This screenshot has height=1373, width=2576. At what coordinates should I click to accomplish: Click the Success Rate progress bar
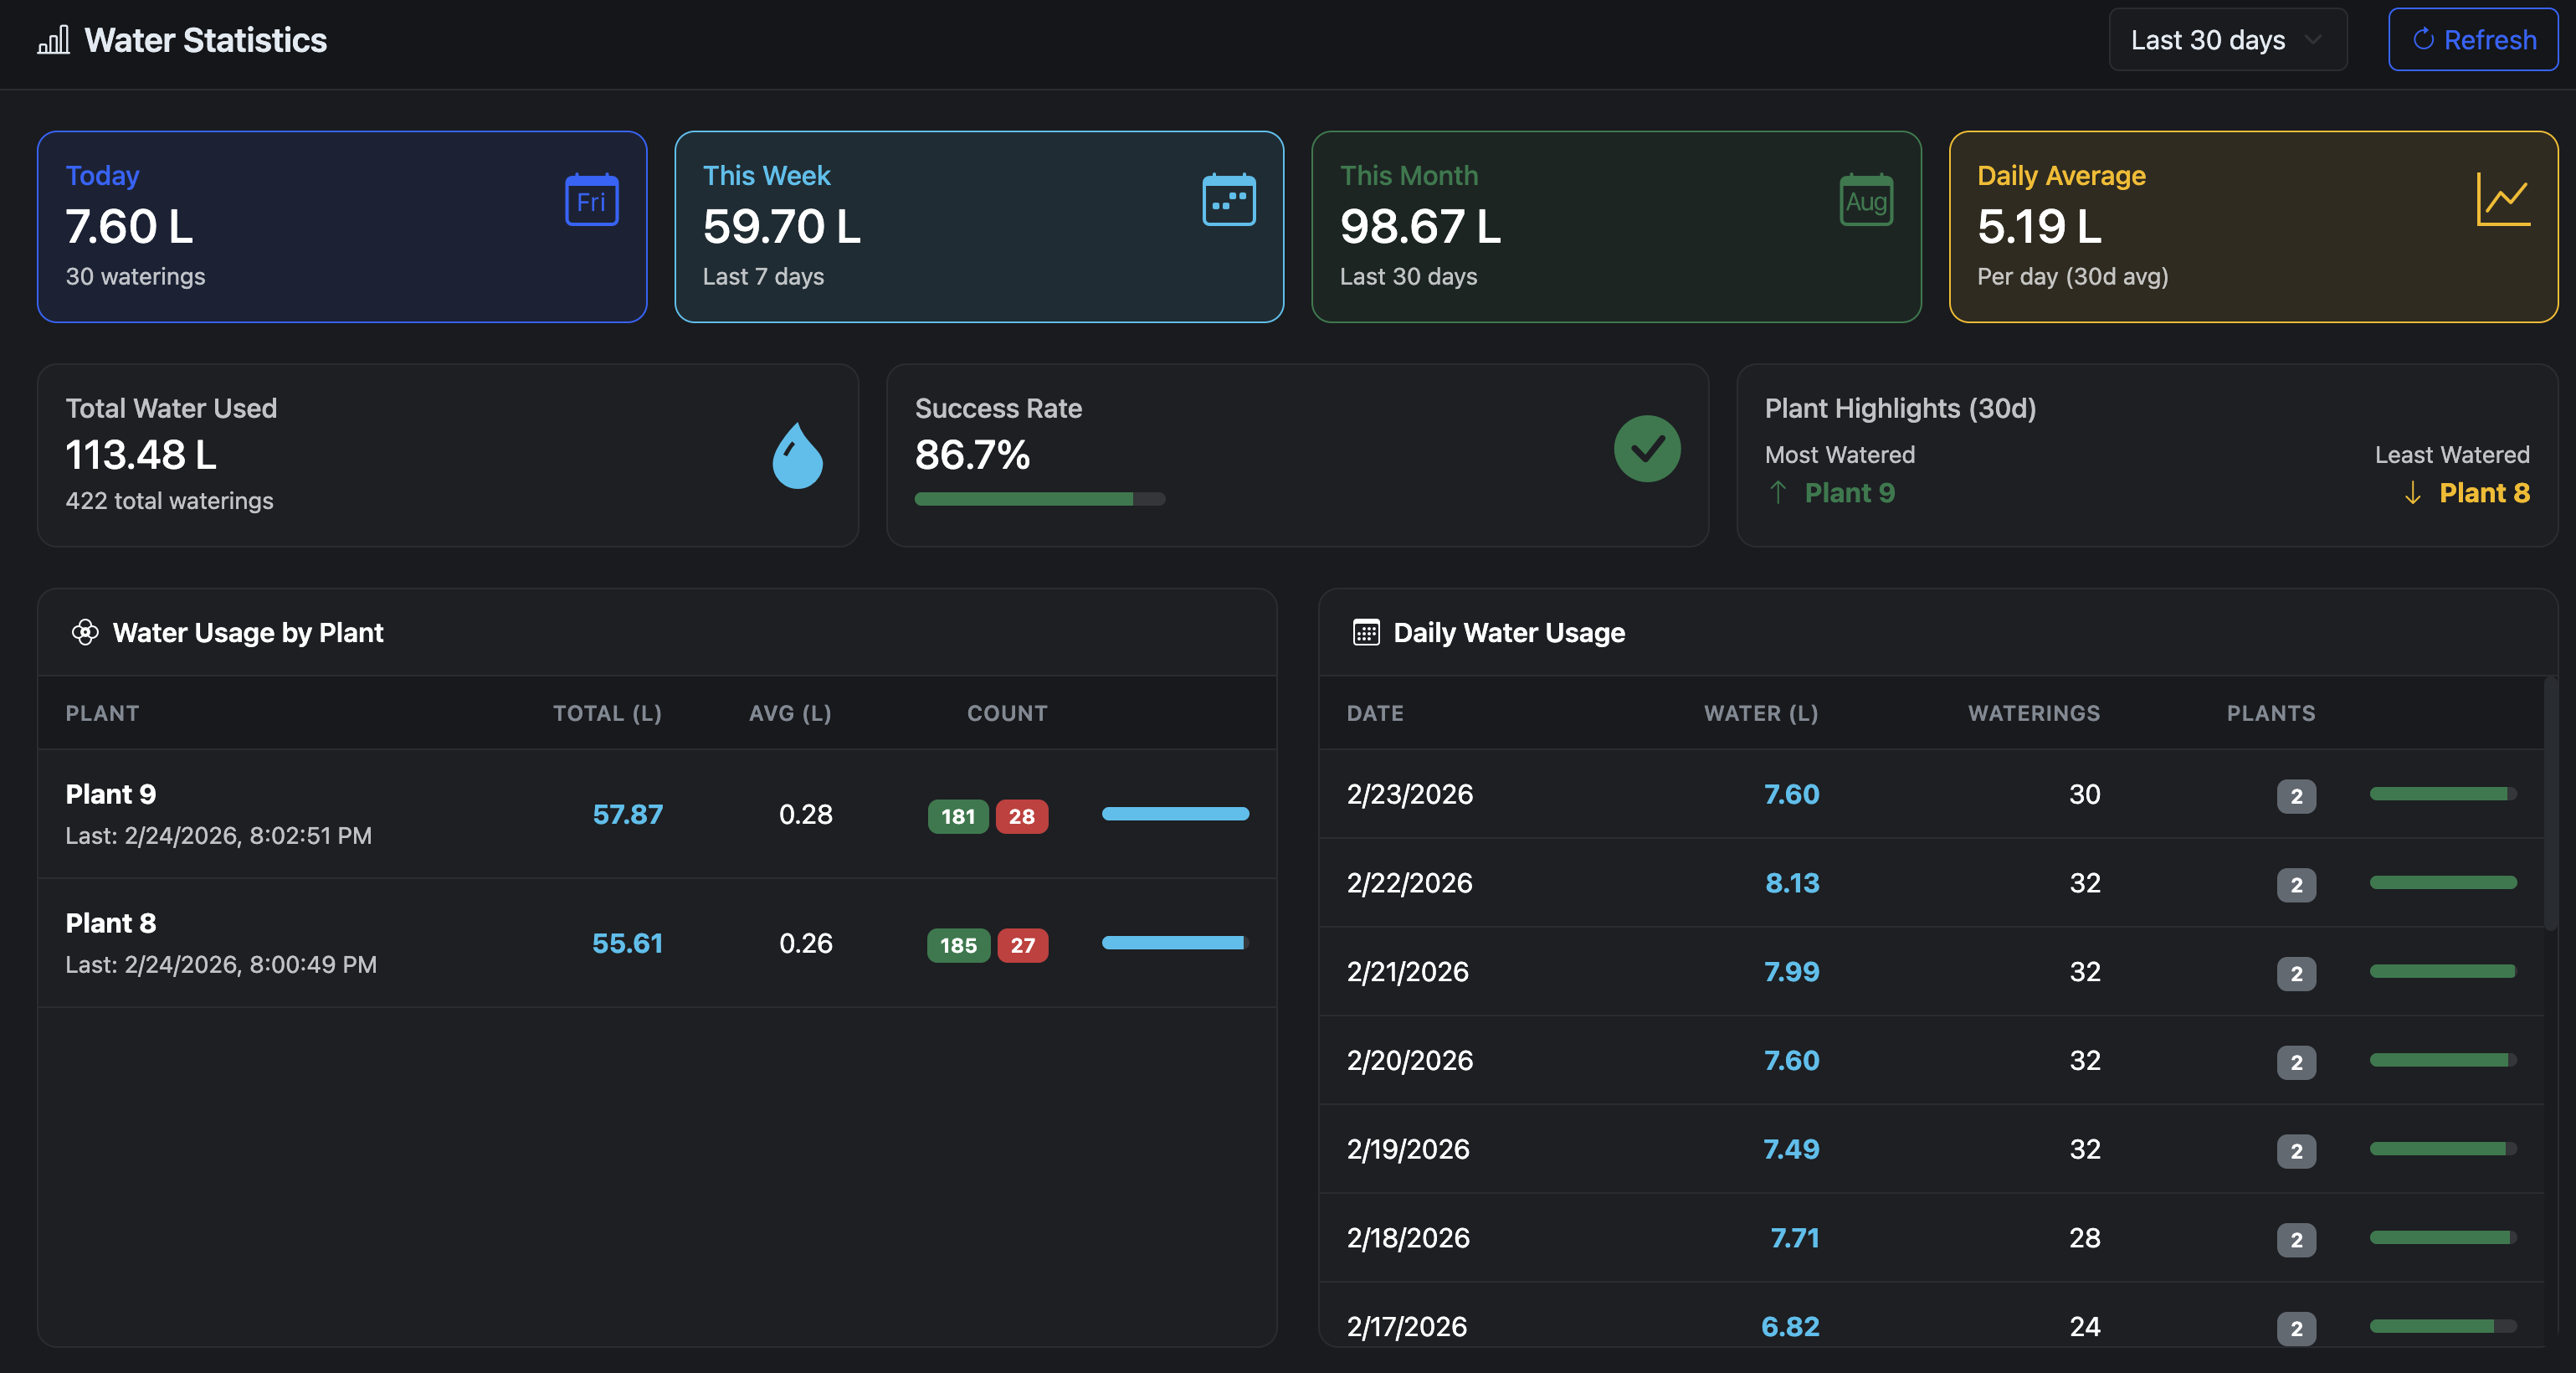pyautogui.click(x=1039, y=499)
